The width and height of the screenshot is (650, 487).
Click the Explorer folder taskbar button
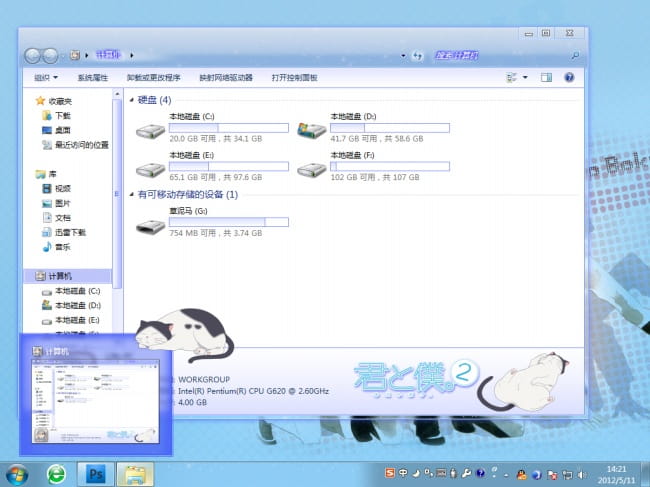135,474
